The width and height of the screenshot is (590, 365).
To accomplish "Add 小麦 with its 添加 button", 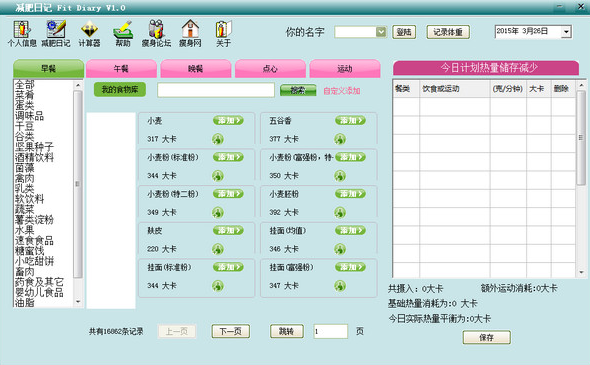I will click(228, 120).
